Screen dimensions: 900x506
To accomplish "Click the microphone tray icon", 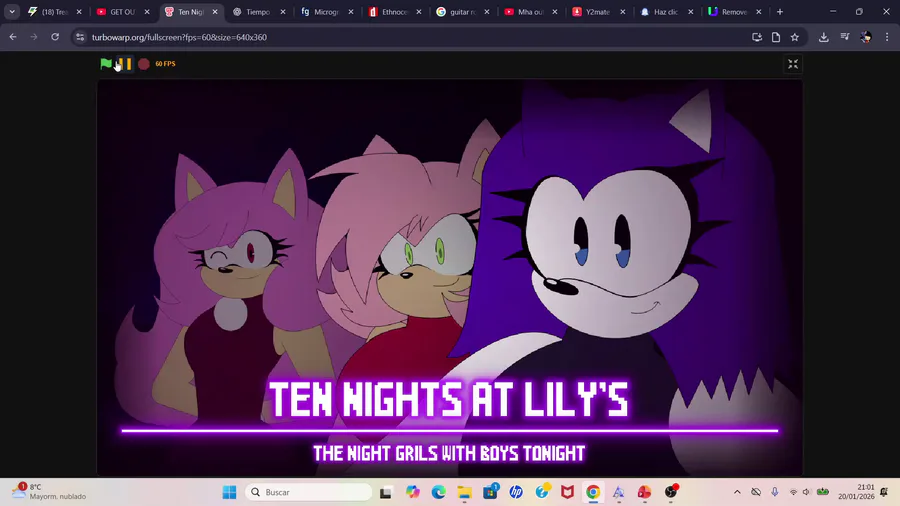I will (775, 492).
